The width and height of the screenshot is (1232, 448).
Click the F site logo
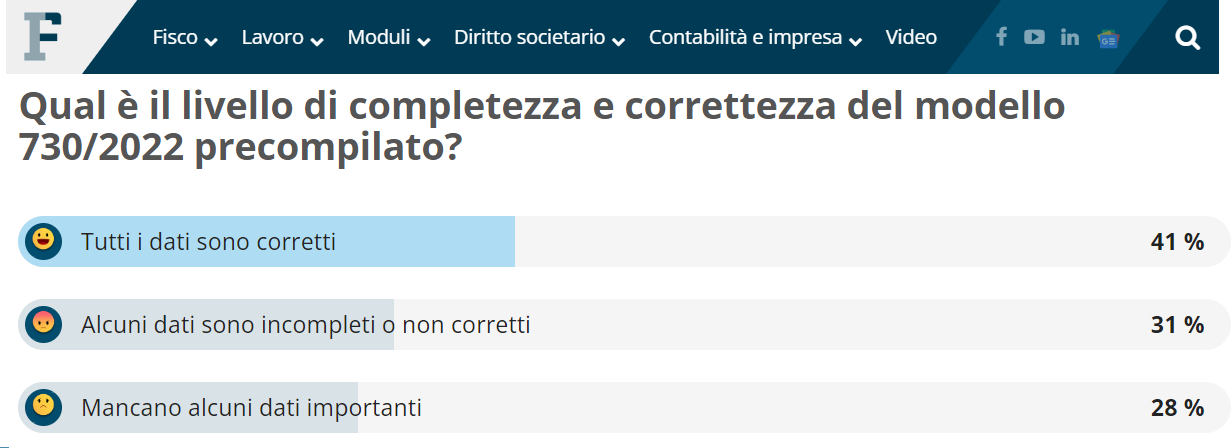45,35
